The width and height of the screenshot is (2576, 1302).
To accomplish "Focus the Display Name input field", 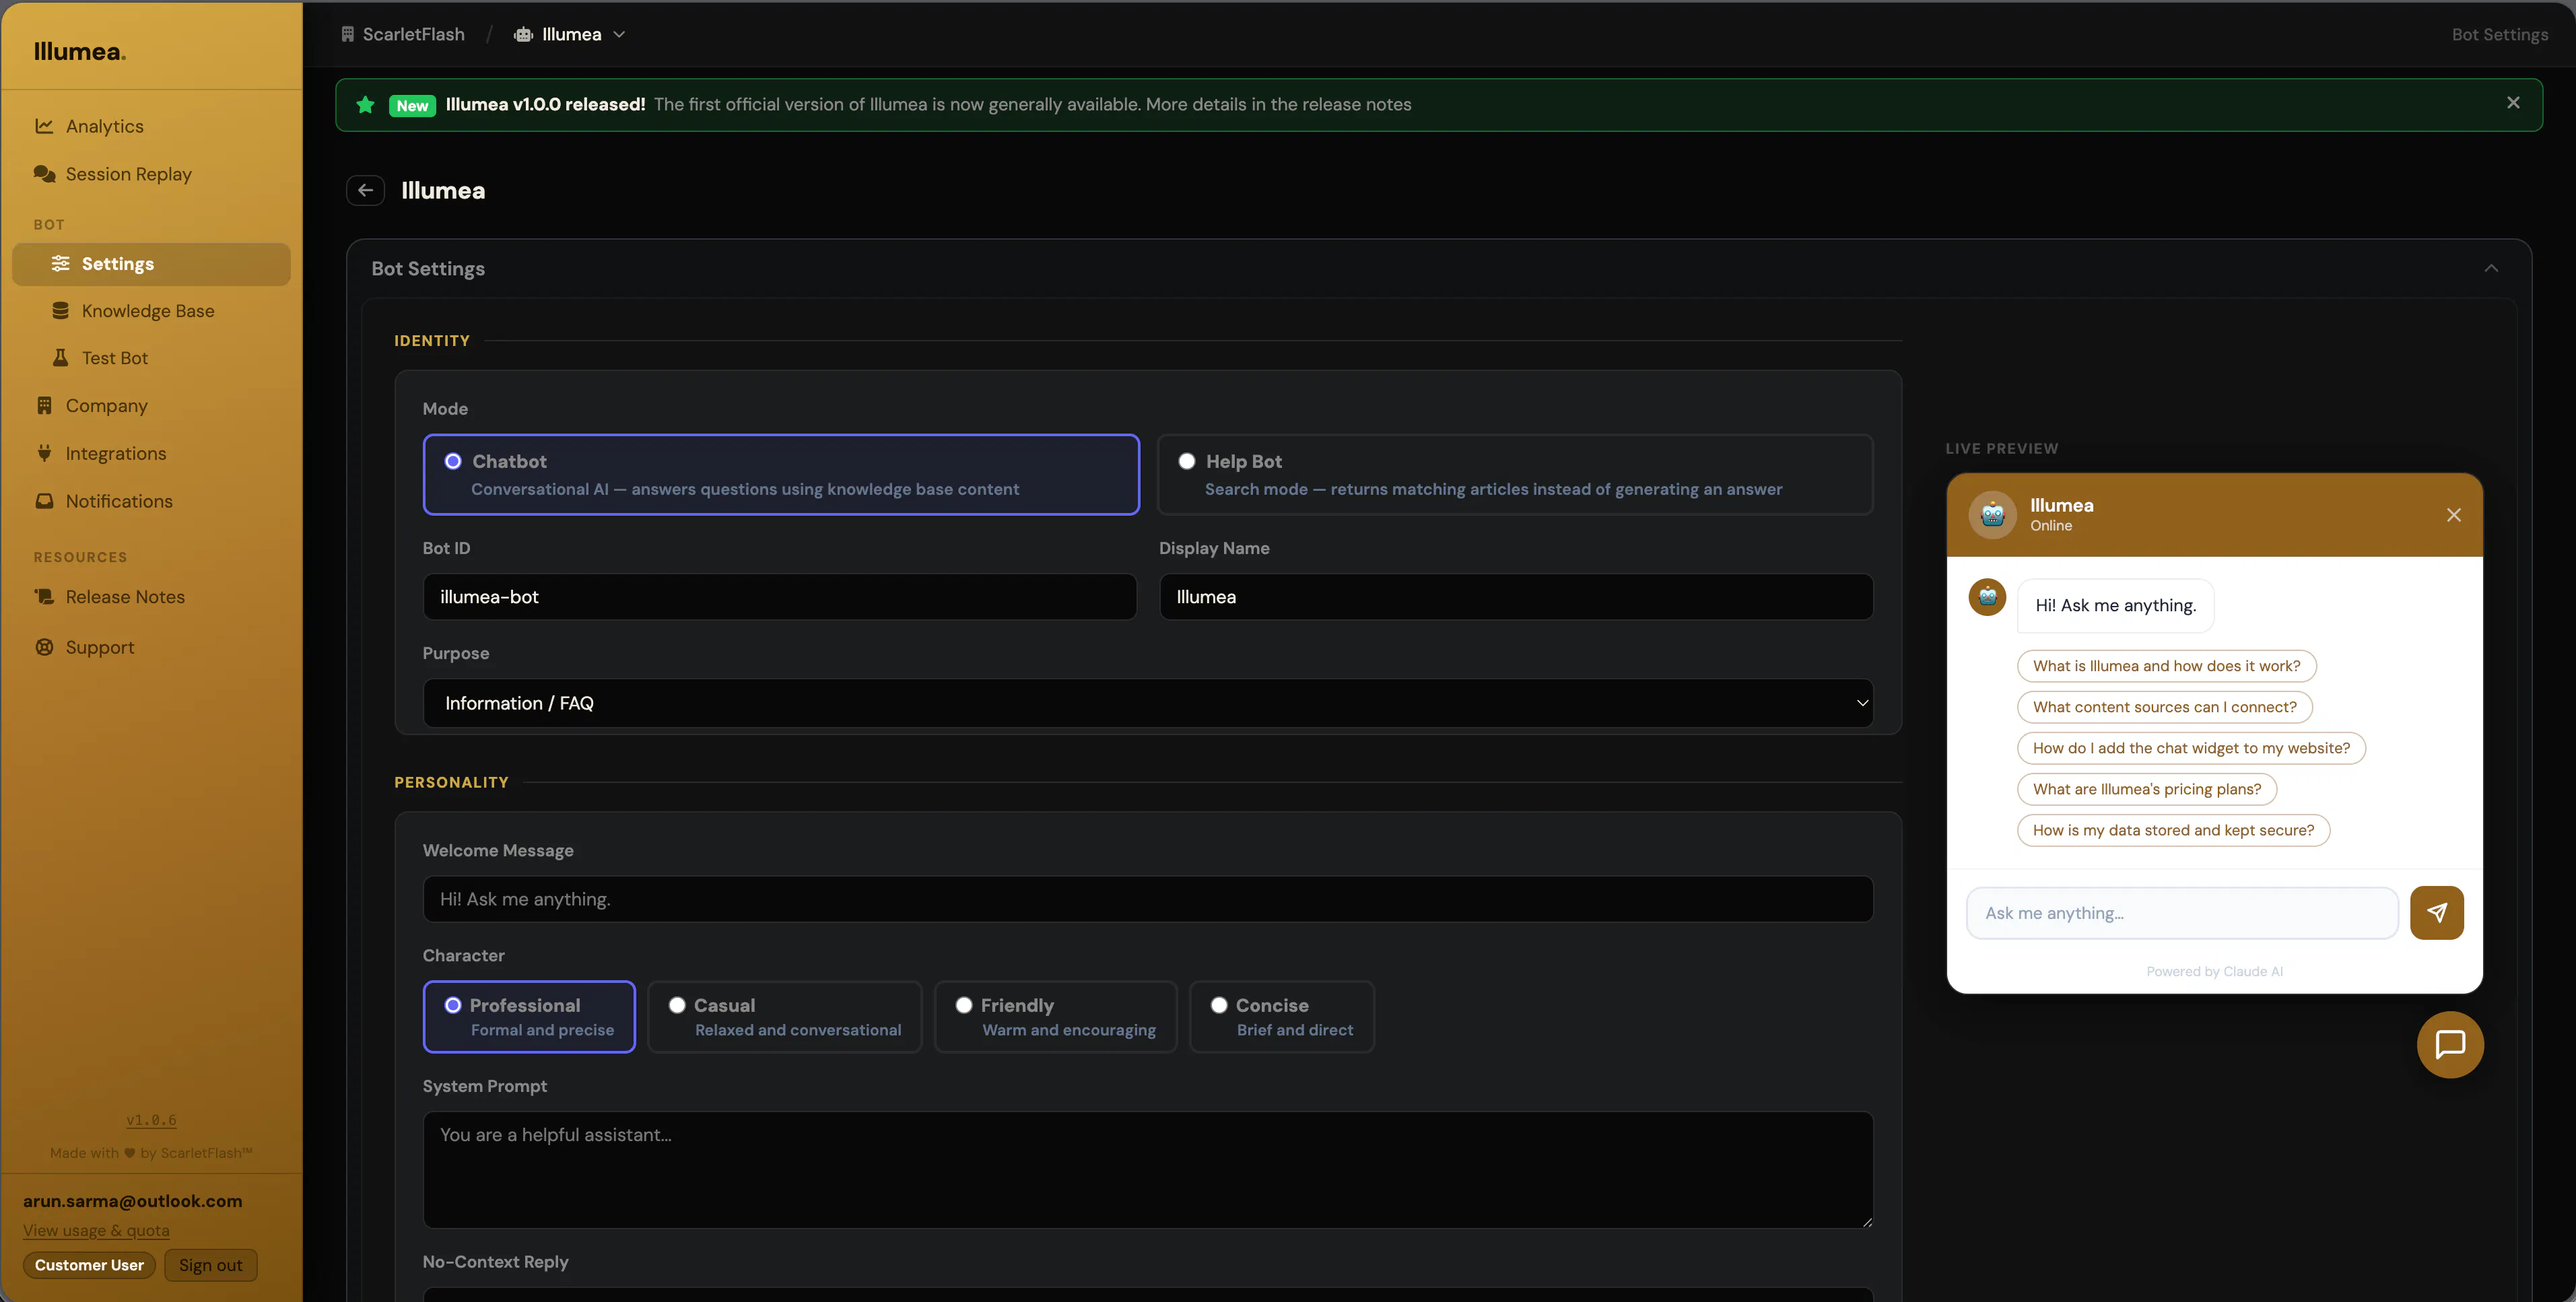I will point(1516,597).
